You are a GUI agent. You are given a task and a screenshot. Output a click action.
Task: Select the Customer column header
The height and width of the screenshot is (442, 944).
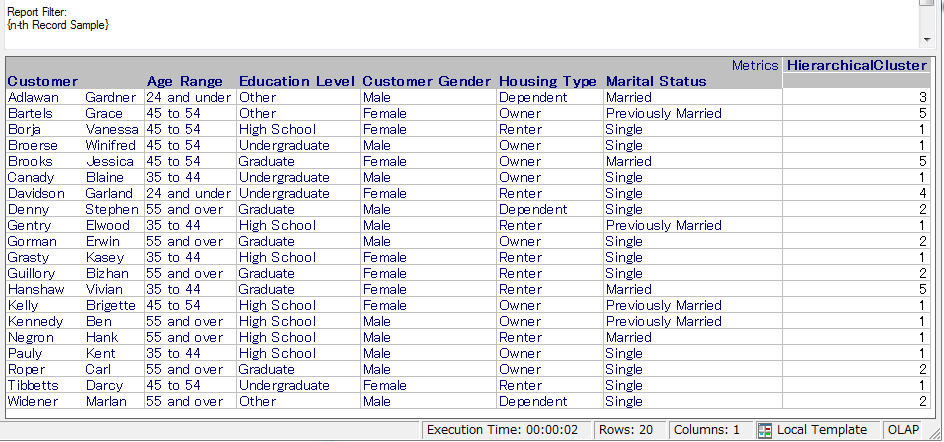click(43, 81)
